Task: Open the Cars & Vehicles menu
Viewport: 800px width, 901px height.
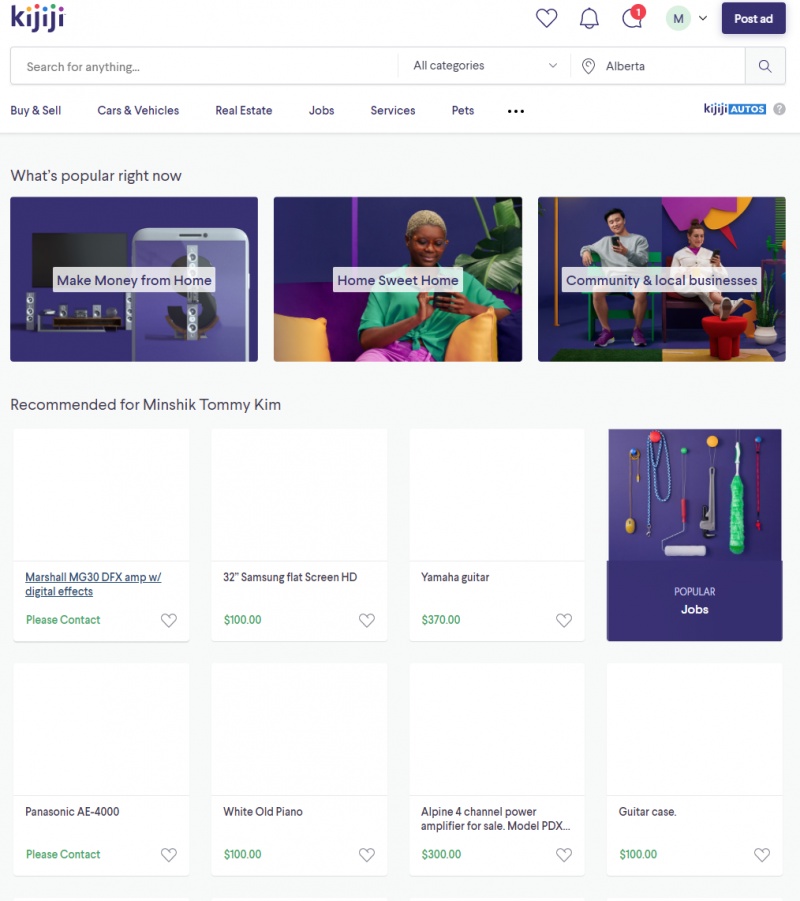Action: pyautogui.click(x=138, y=111)
